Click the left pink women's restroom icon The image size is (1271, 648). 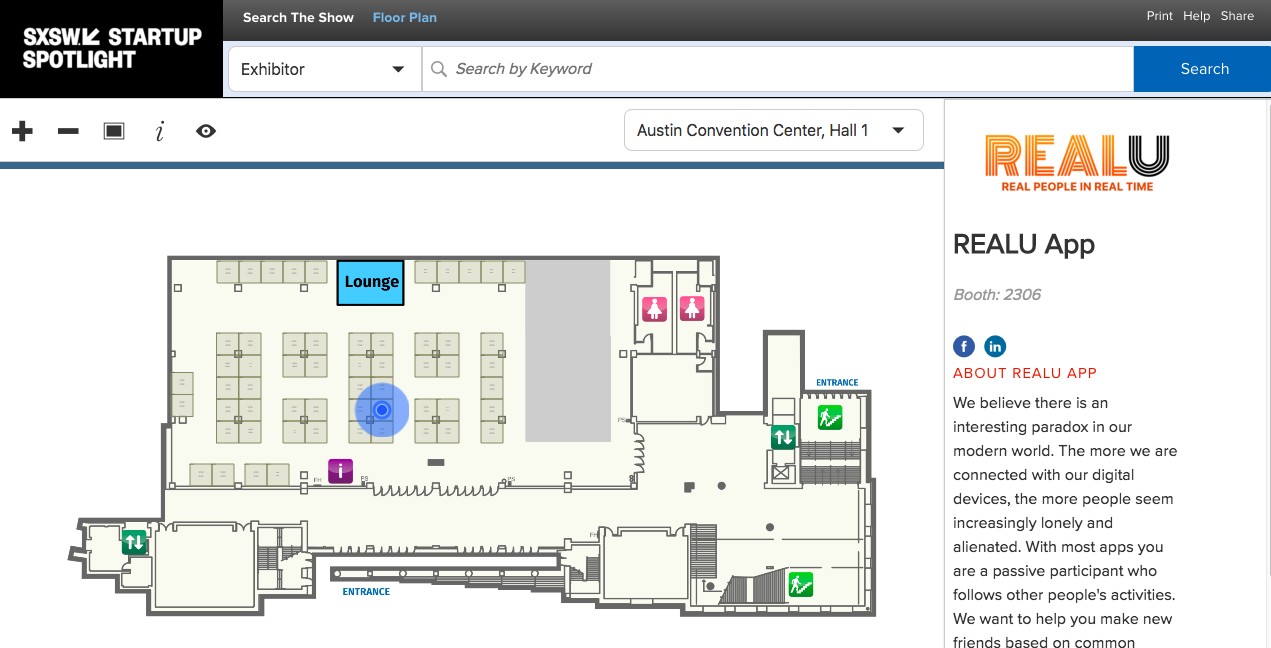tap(655, 309)
